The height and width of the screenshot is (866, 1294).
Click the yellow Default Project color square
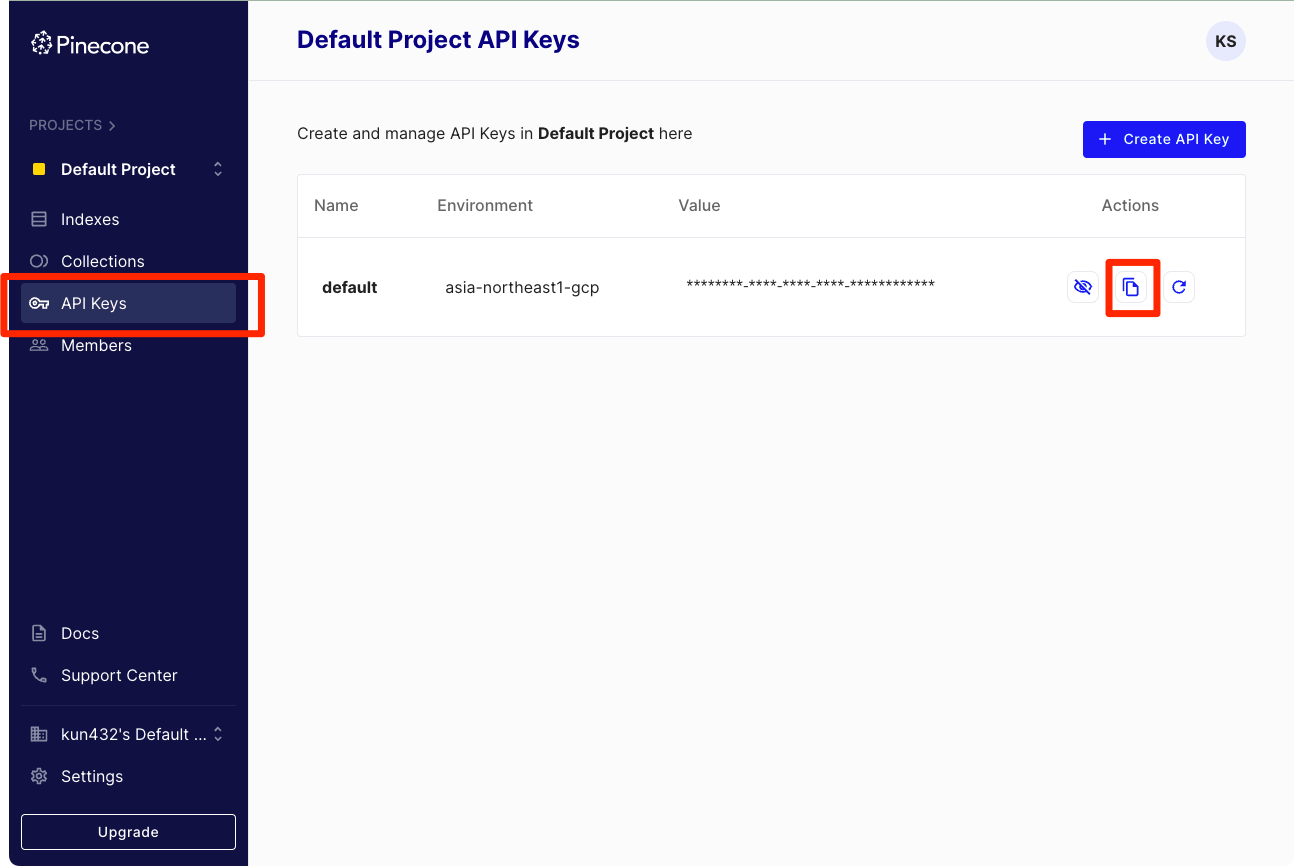tap(39, 169)
